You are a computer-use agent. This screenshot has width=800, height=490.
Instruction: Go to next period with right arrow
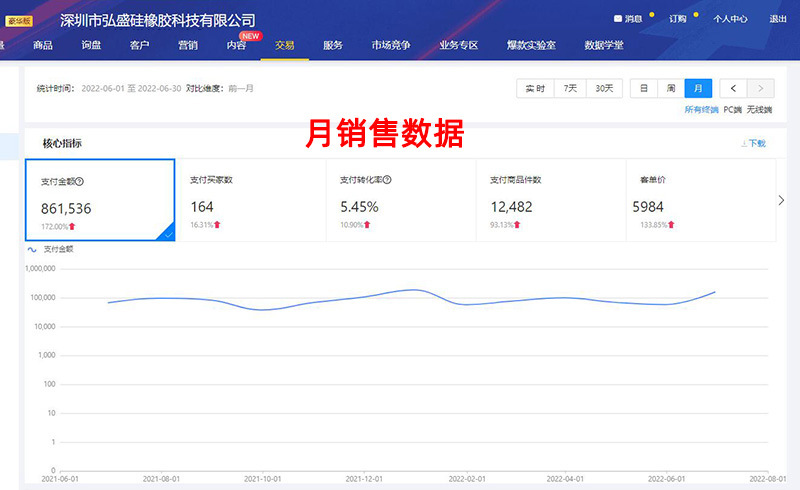[761, 88]
